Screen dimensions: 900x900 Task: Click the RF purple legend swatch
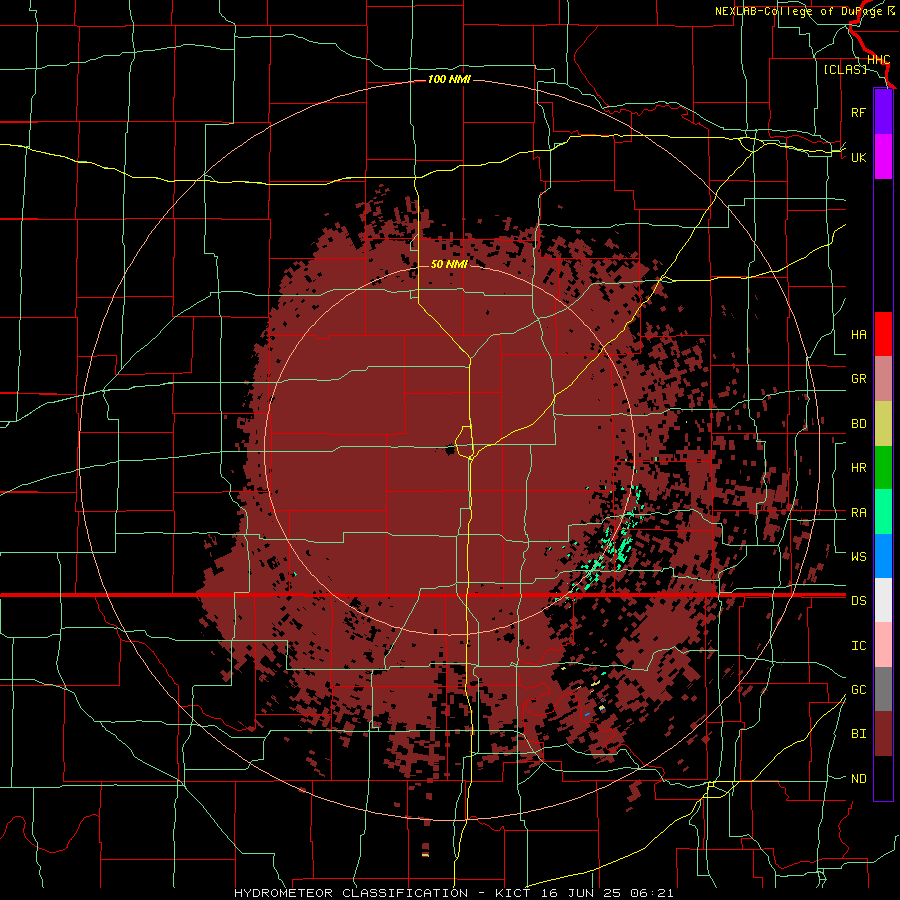(883, 112)
